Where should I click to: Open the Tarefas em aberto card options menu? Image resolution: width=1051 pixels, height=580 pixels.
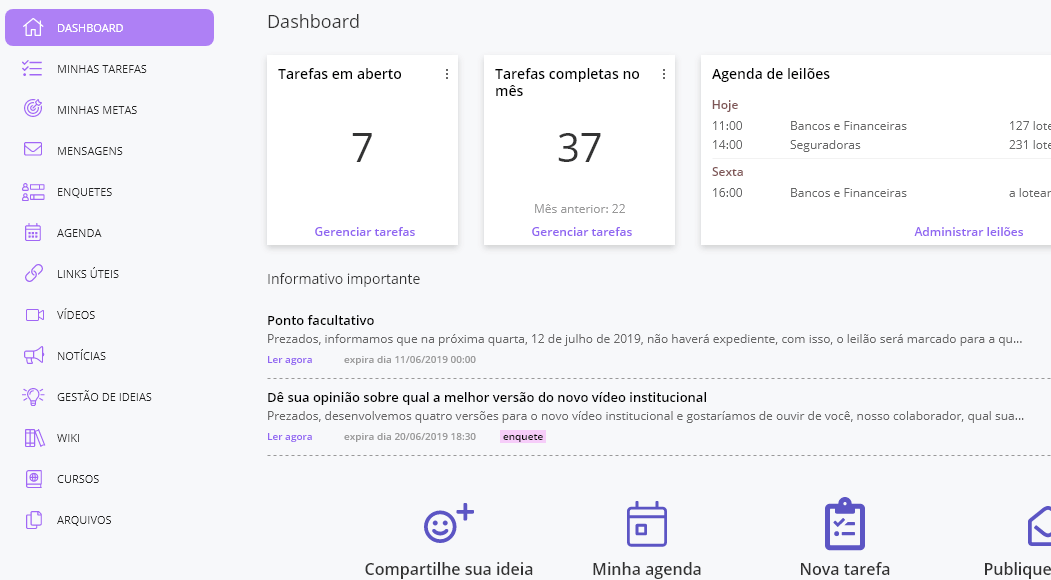click(447, 74)
